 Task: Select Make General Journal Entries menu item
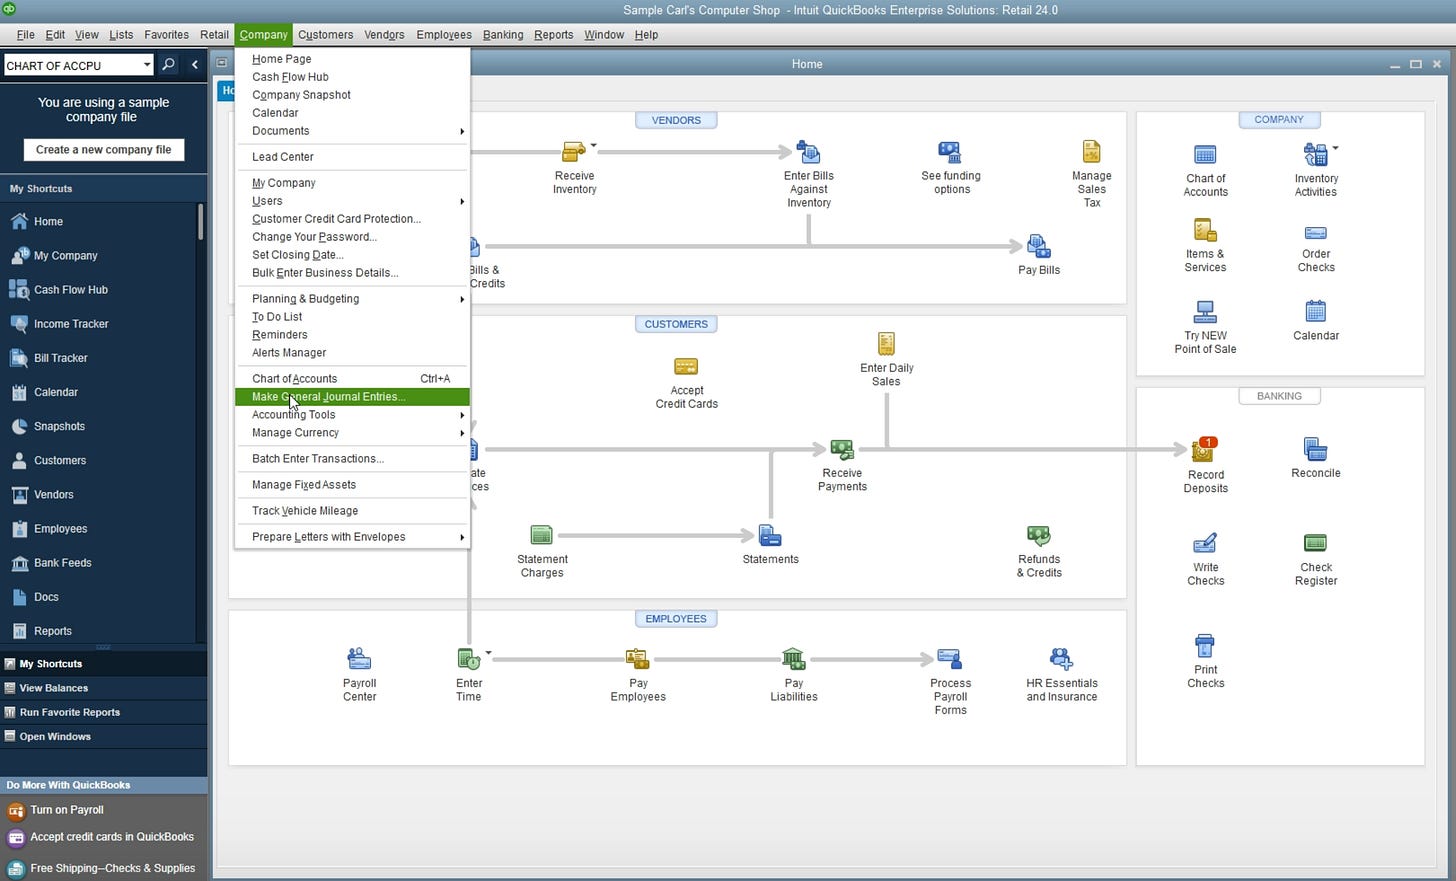[x=352, y=397]
